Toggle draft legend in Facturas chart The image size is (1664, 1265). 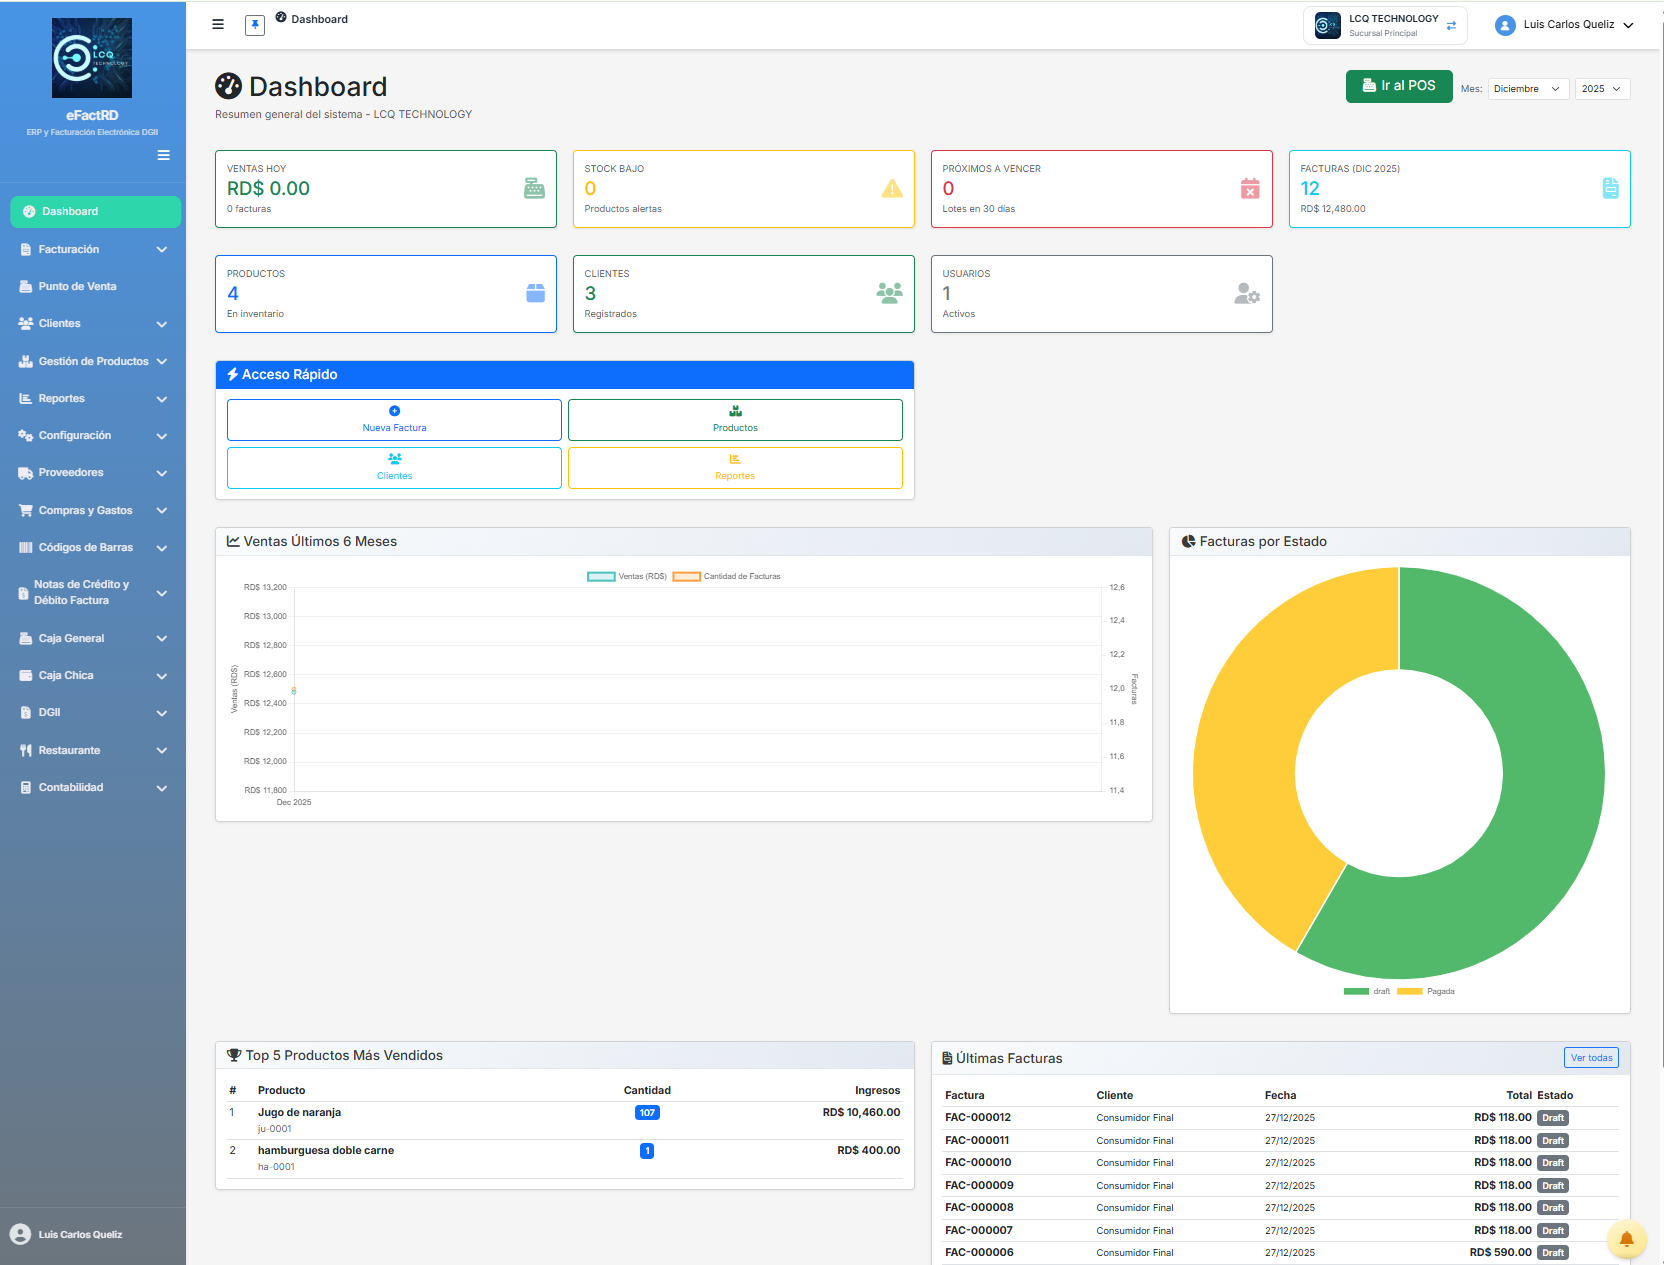click(1367, 991)
